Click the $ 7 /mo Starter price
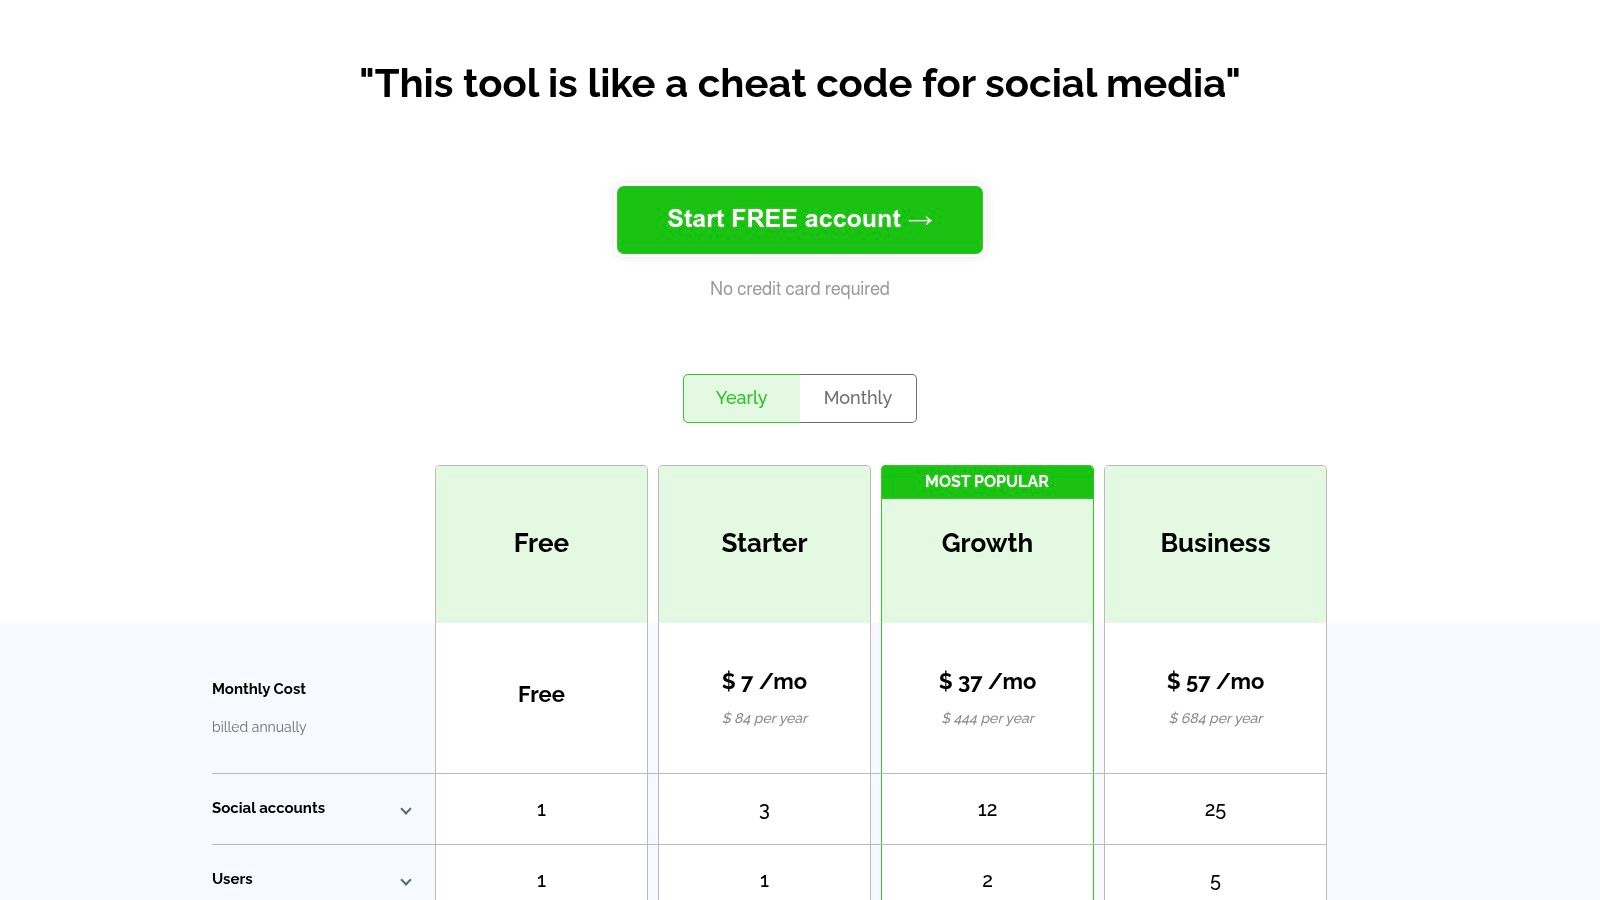This screenshot has height=900, width=1600. (x=764, y=682)
